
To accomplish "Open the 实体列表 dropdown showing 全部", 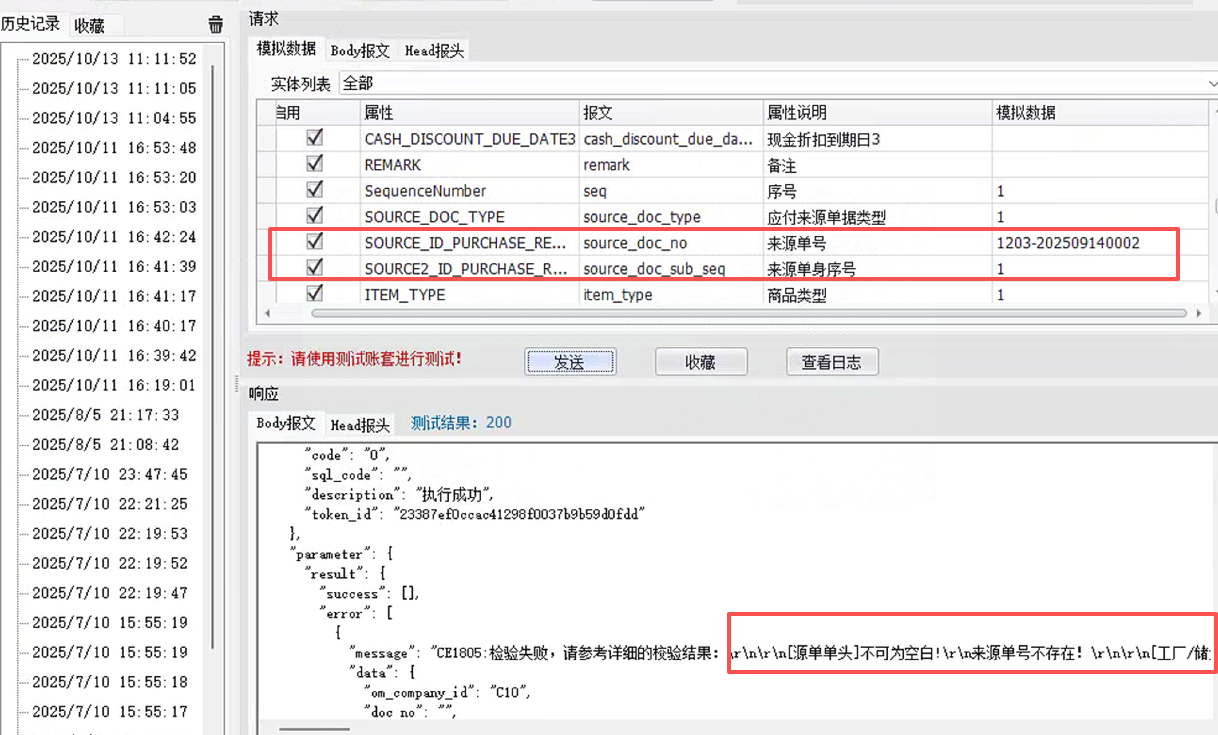I will [778, 83].
